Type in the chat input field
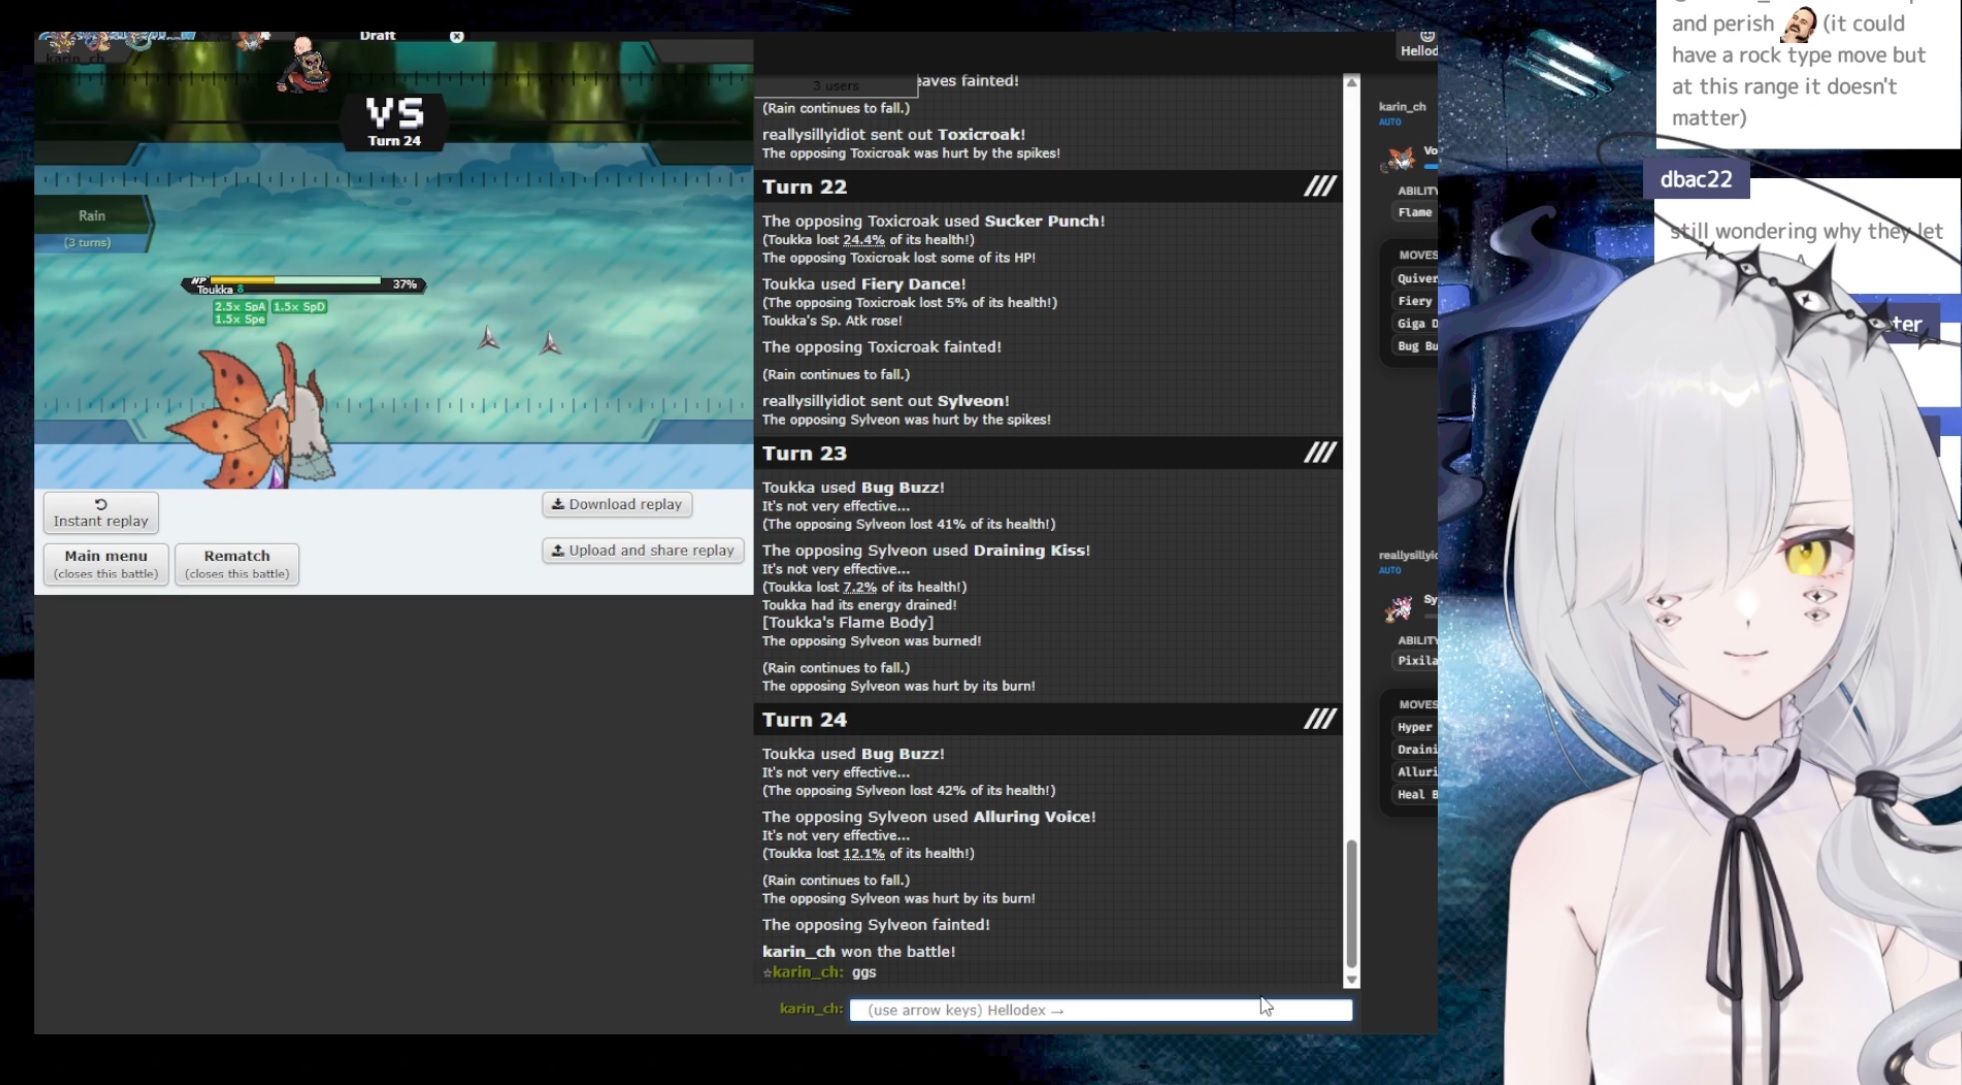The width and height of the screenshot is (1962, 1085). [1100, 1010]
